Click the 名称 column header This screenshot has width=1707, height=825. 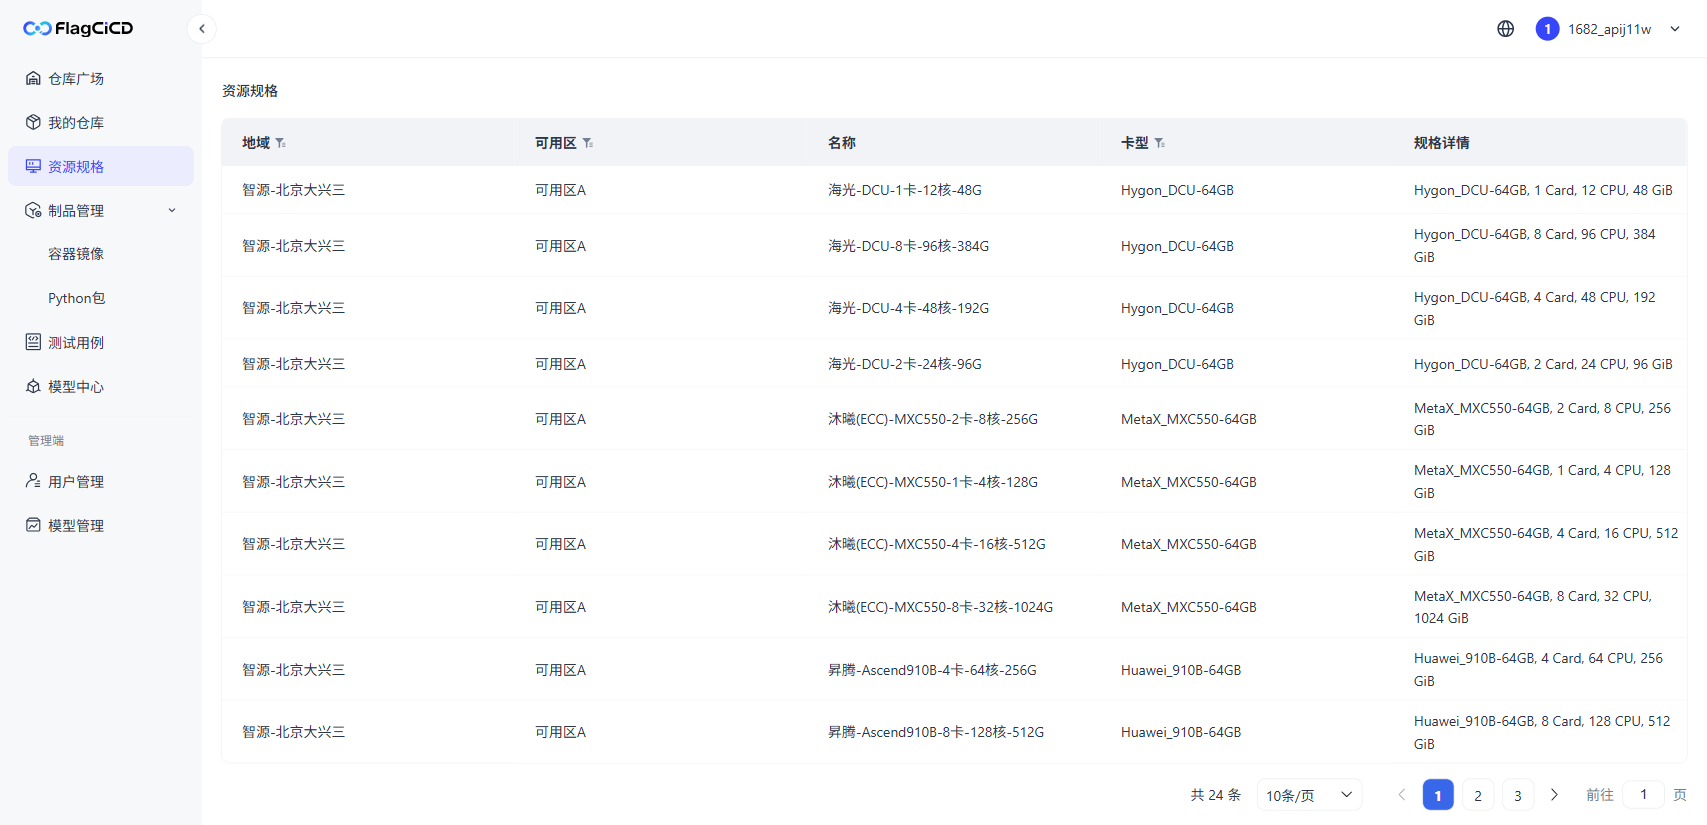coord(842,143)
